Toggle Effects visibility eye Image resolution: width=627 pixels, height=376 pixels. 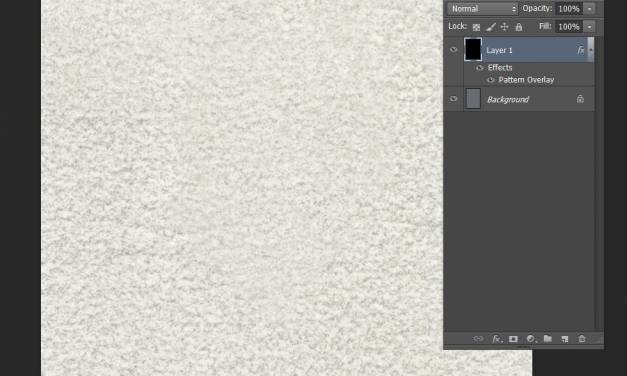pos(479,68)
